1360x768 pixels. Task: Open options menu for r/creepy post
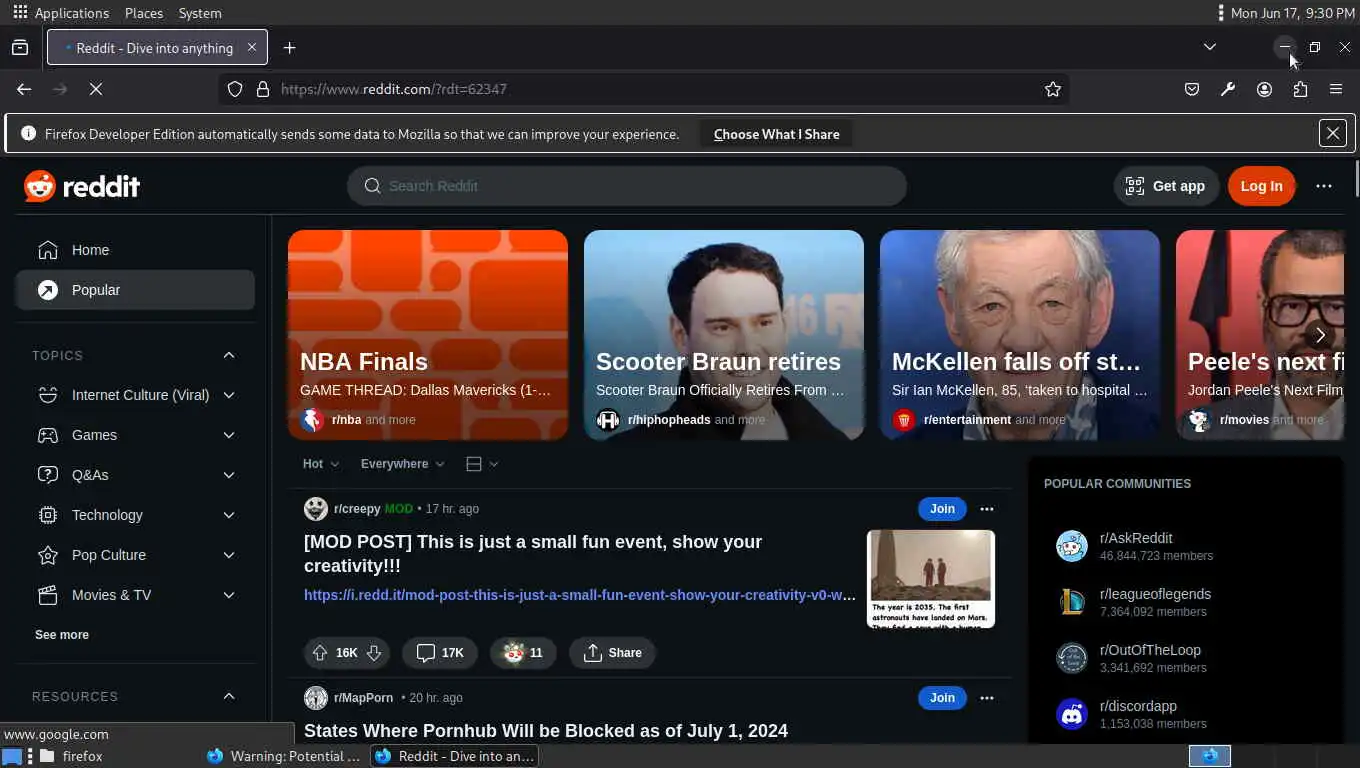click(987, 509)
